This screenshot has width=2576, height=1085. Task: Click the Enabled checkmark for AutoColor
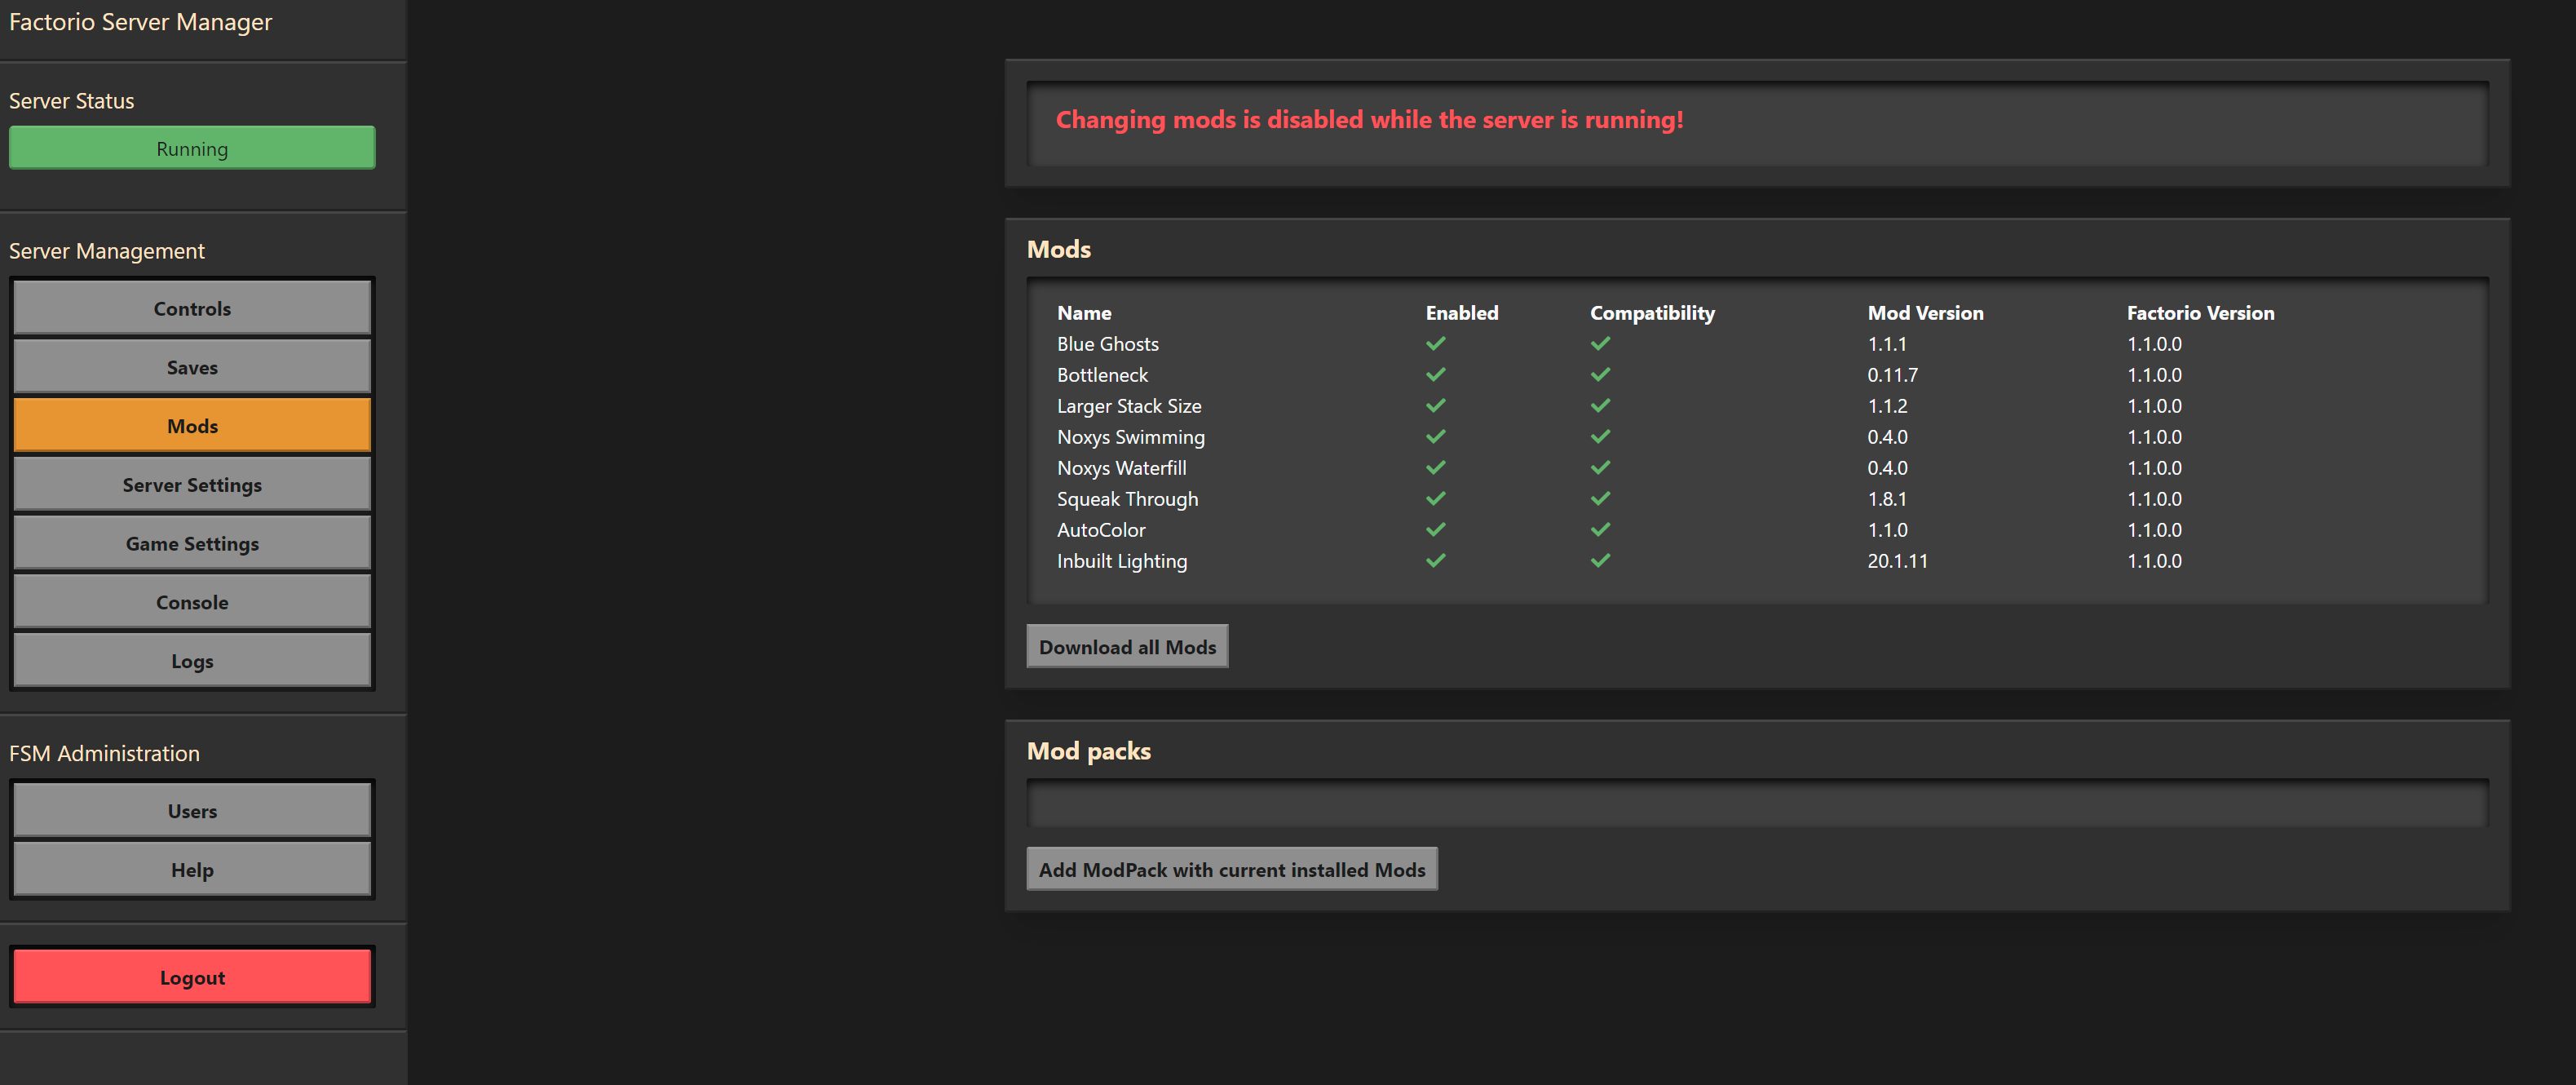tap(1435, 529)
